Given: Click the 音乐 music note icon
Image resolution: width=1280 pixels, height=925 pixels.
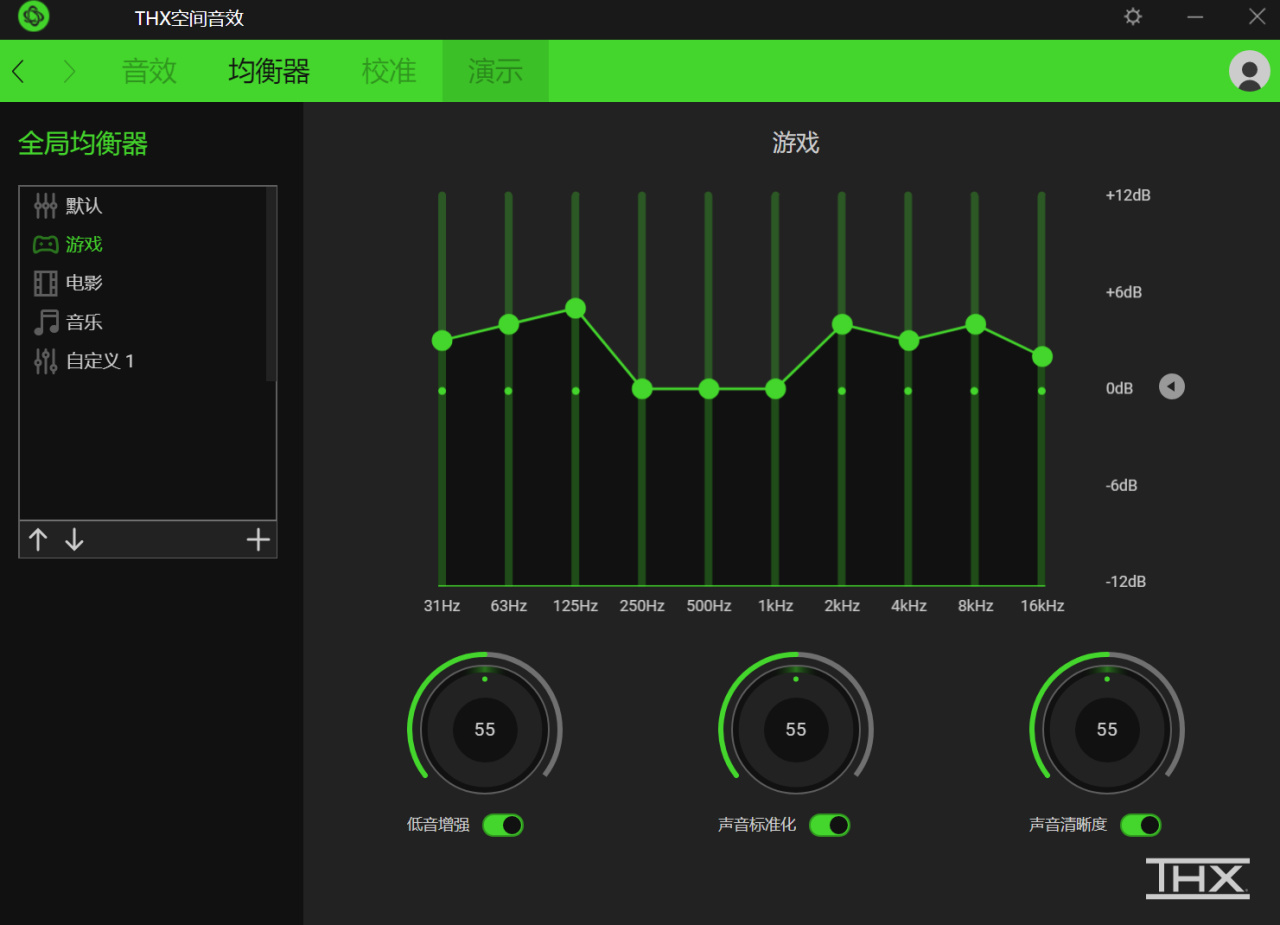Looking at the screenshot, I should [x=46, y=322].
